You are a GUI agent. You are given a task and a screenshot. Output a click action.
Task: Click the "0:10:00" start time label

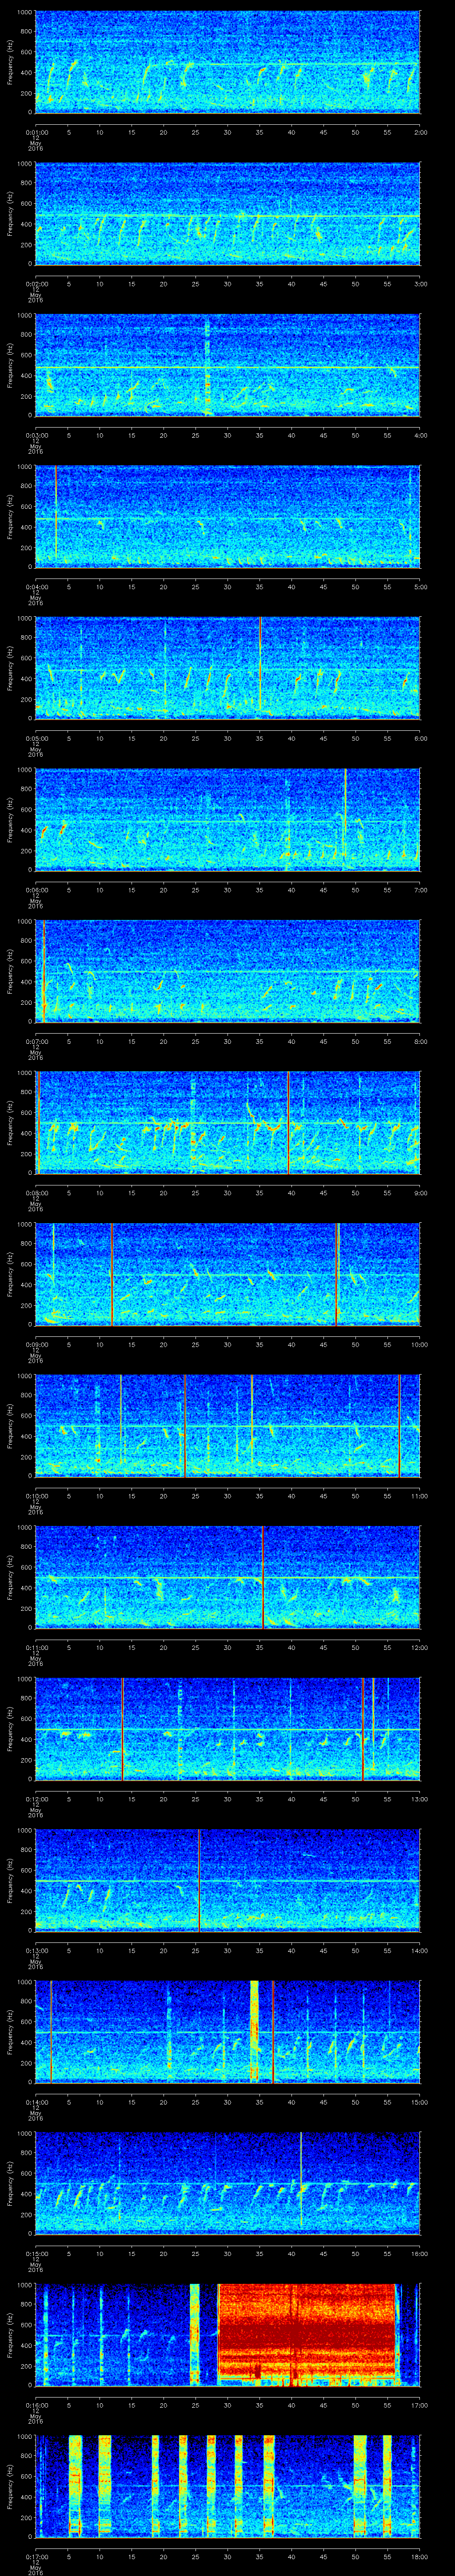(x=36, y=1495)
